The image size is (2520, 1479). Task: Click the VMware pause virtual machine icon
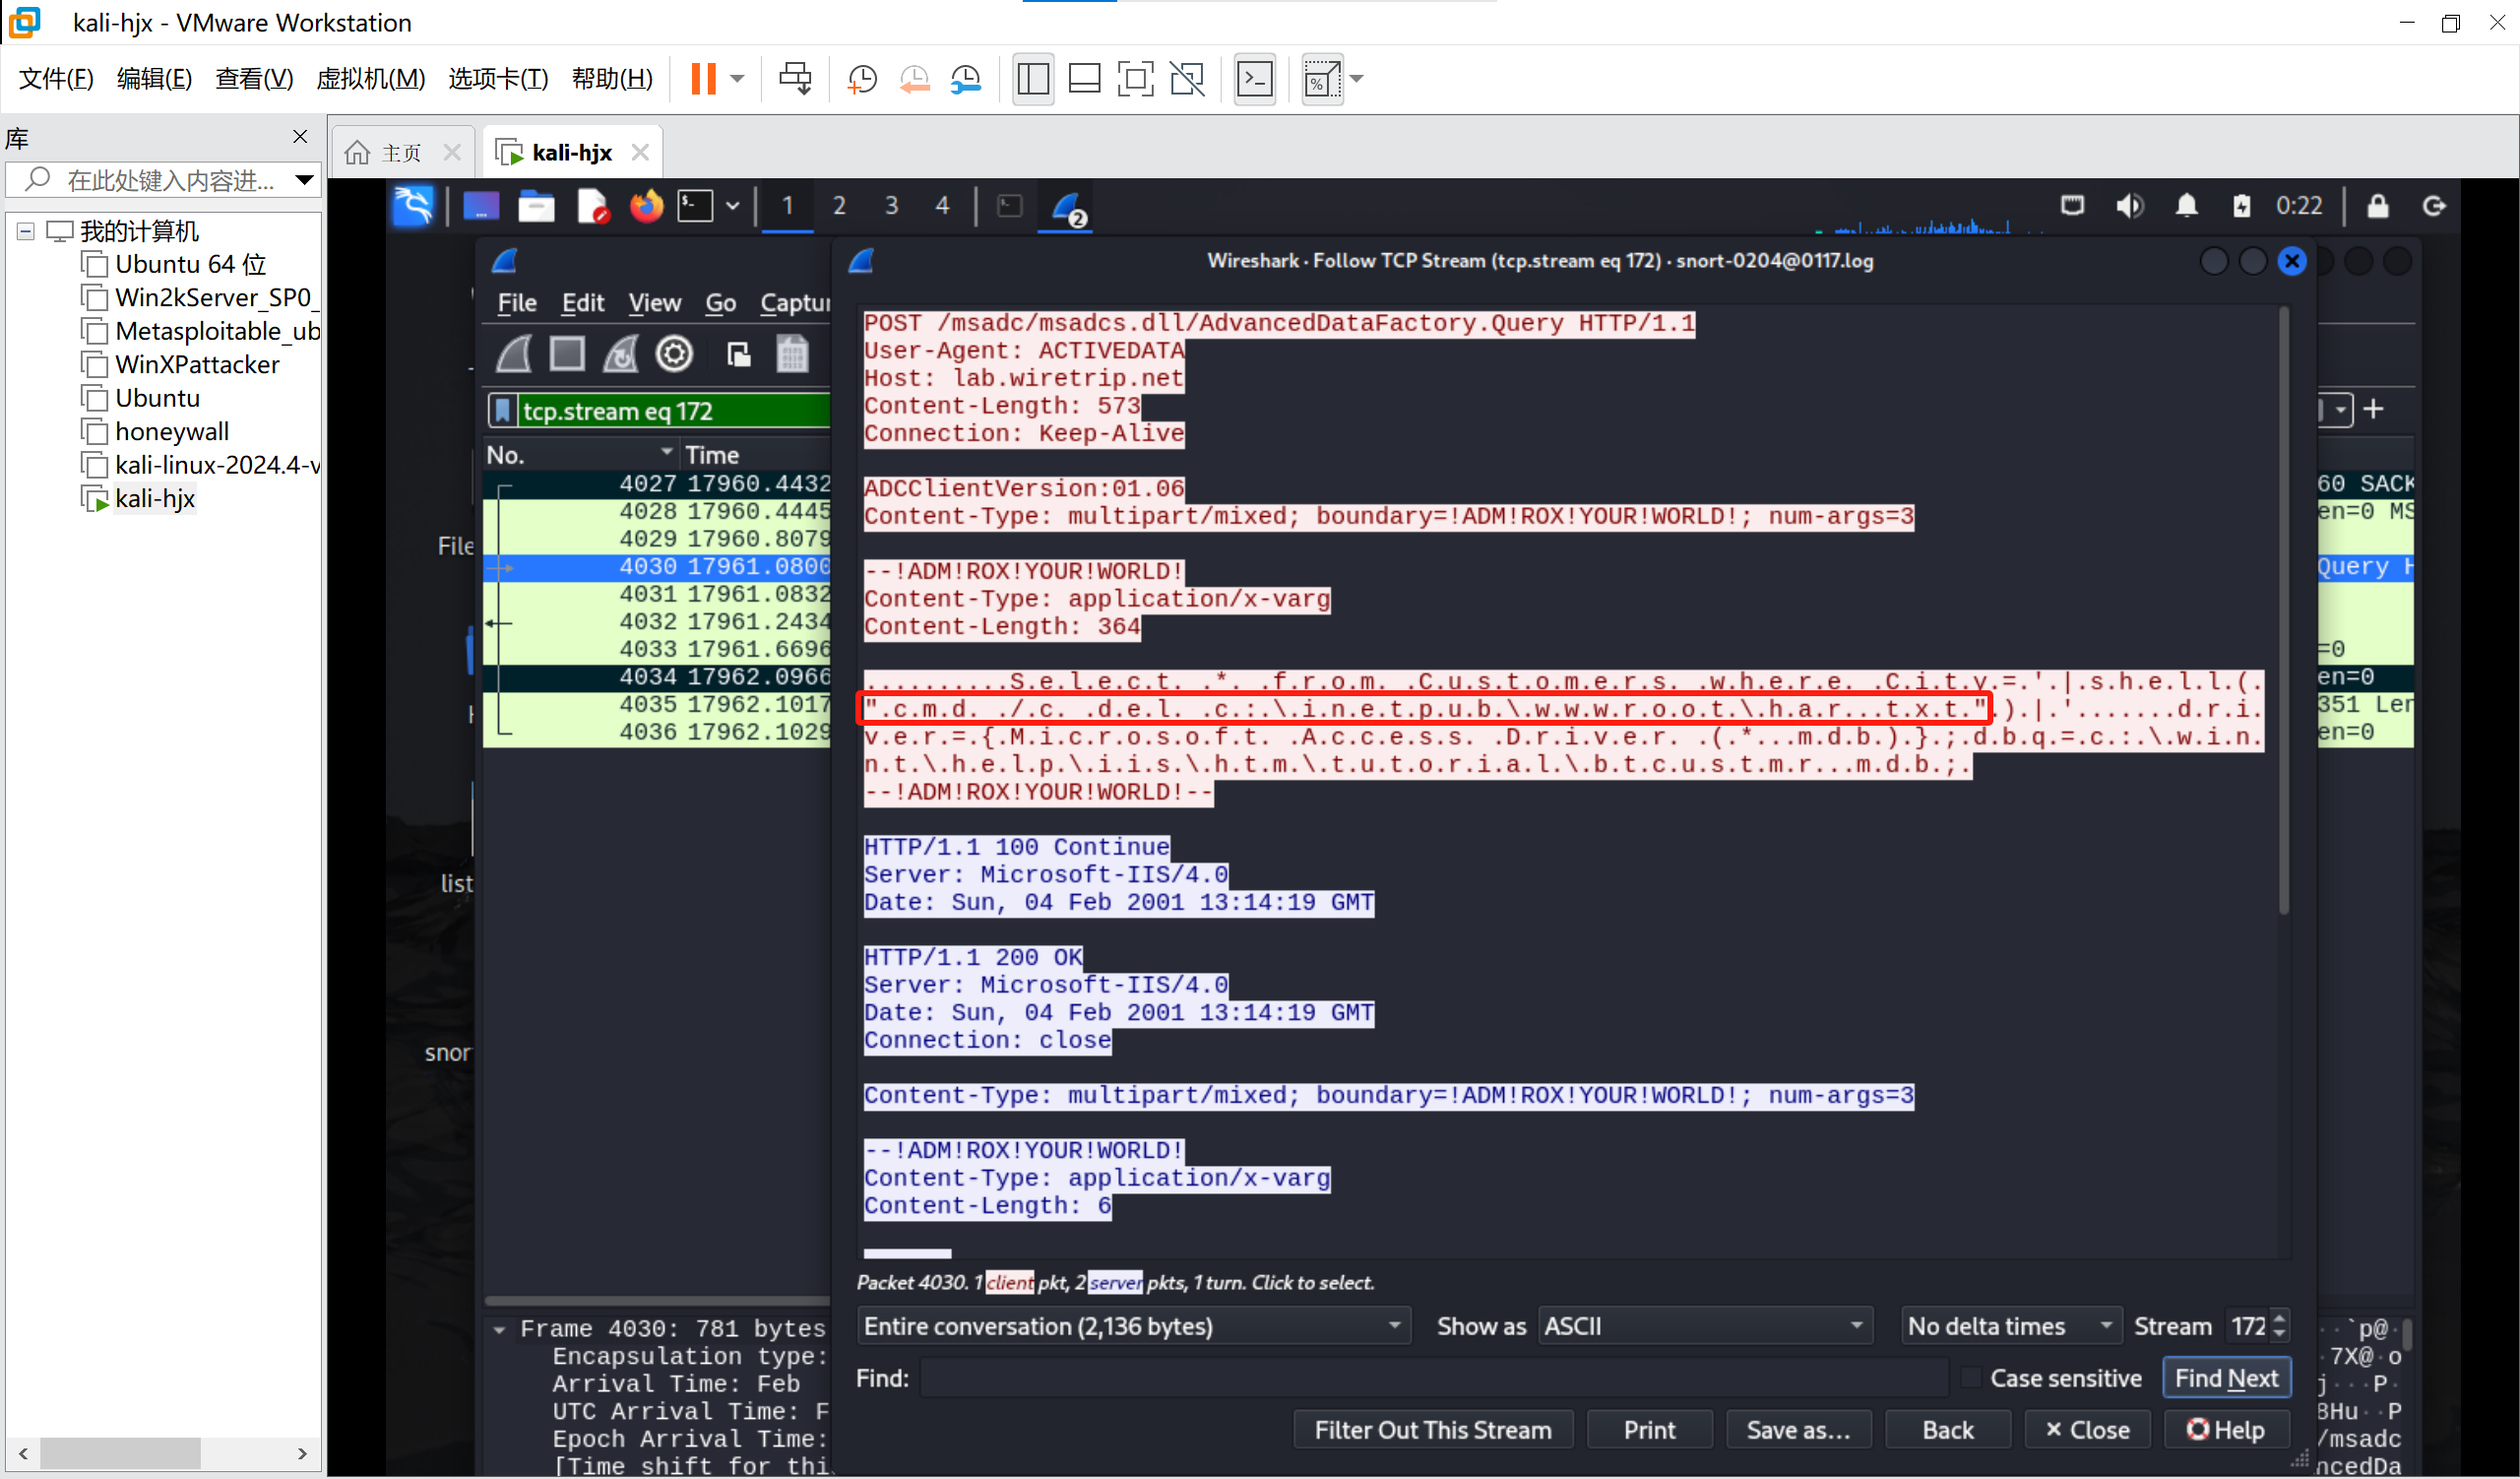[x=703, y=78]
